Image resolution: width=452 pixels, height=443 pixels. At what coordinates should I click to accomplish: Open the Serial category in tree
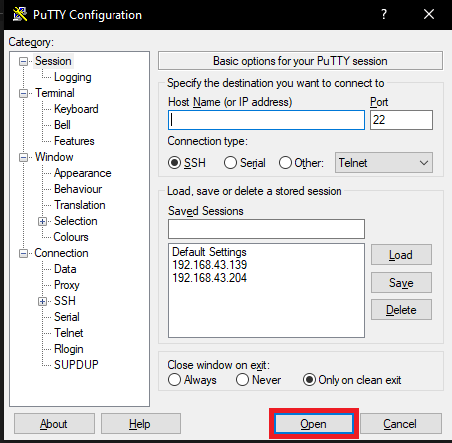pos(67,317)
